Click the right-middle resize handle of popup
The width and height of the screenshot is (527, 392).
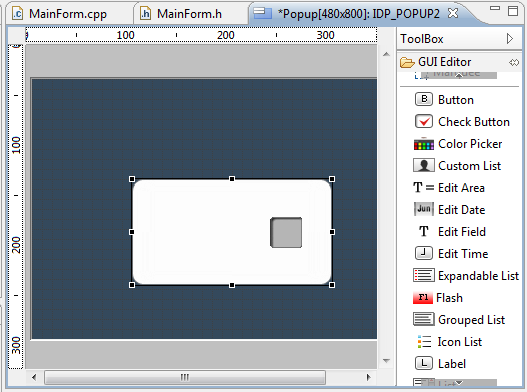pyautogui.click(x=332, y=232)
